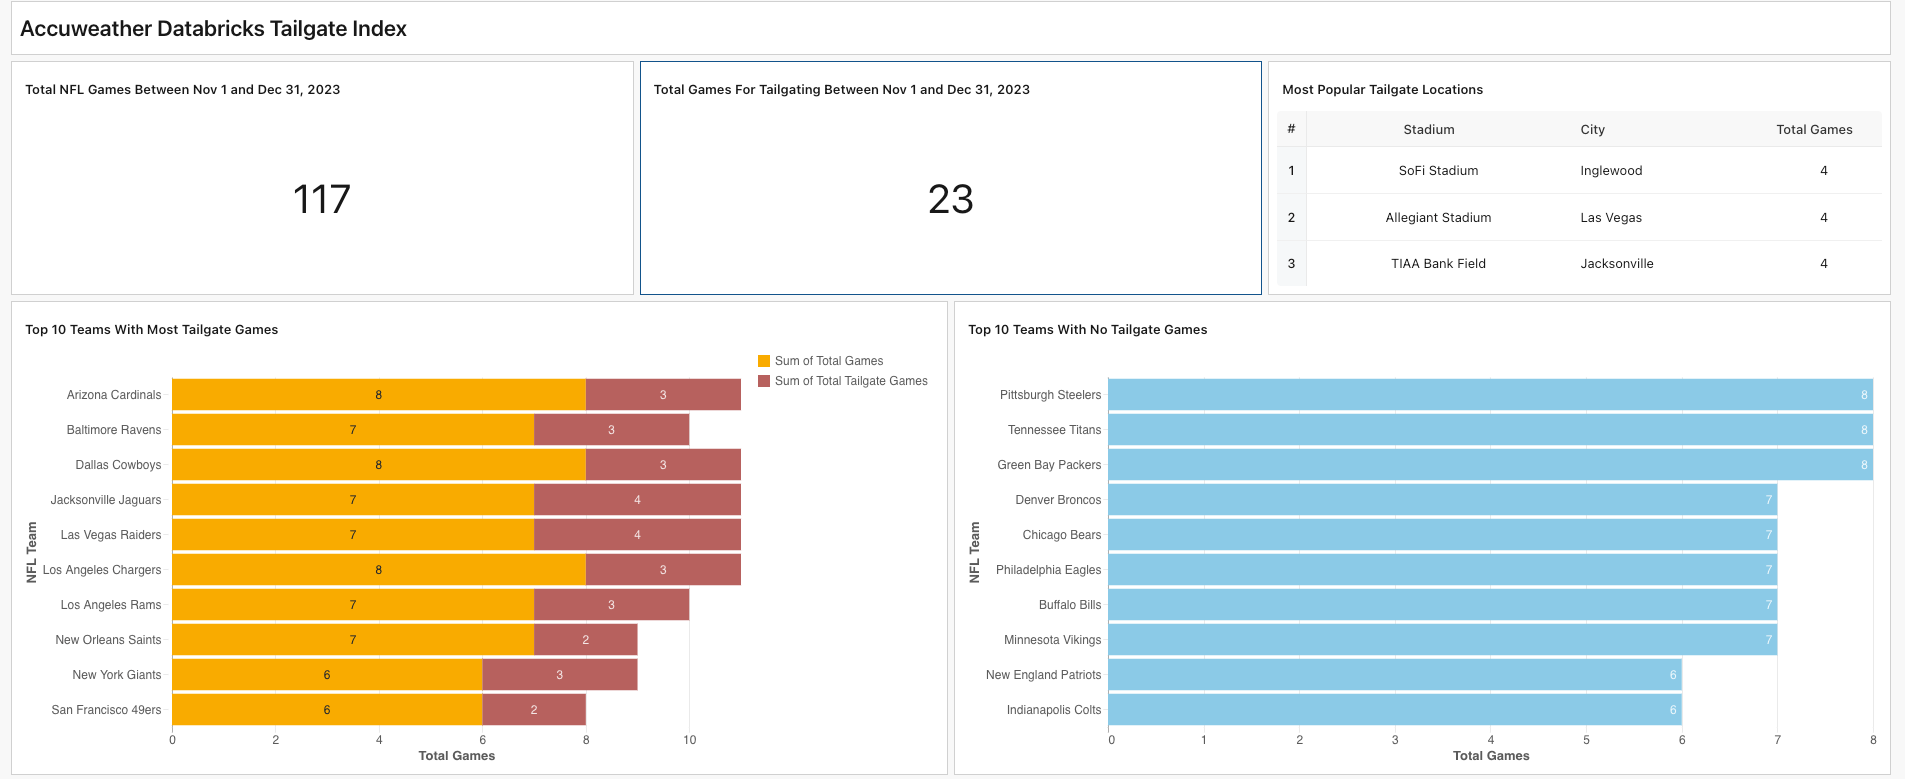Click the red Jacksonville Jaguars tailgate bar segment
The image size is (1905, 779).
coord(637,500)
